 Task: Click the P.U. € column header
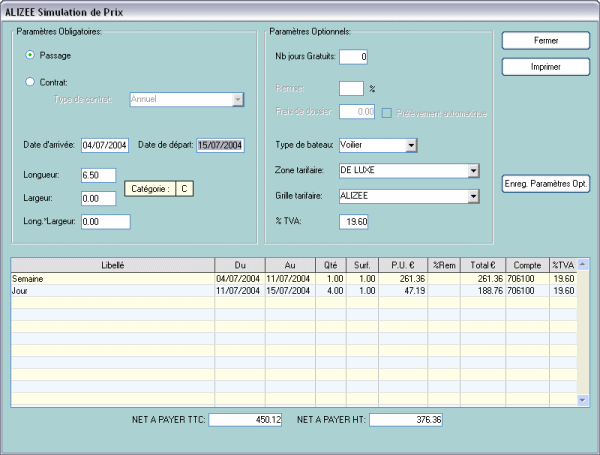pos(403,265)
